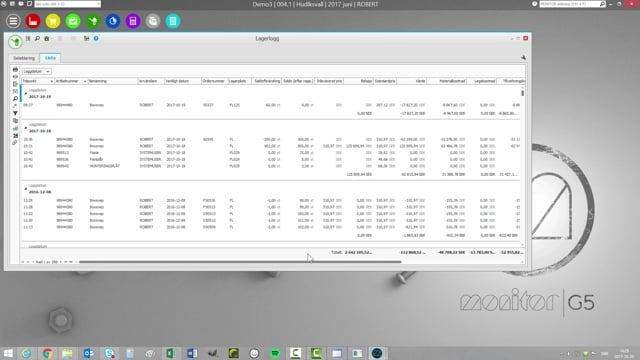Screen dimensions: 640x360
Task: Sort by Verkligt datum column header
Action: (x=182, y=81)
